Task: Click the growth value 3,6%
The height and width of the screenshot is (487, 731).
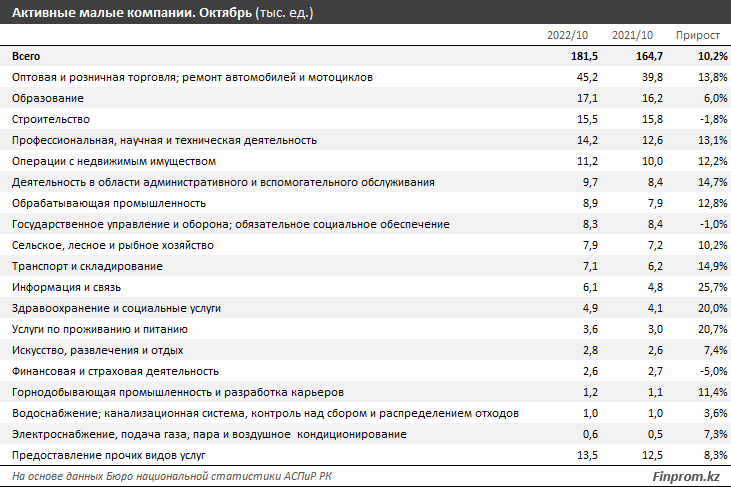Action: coord(715,413)
